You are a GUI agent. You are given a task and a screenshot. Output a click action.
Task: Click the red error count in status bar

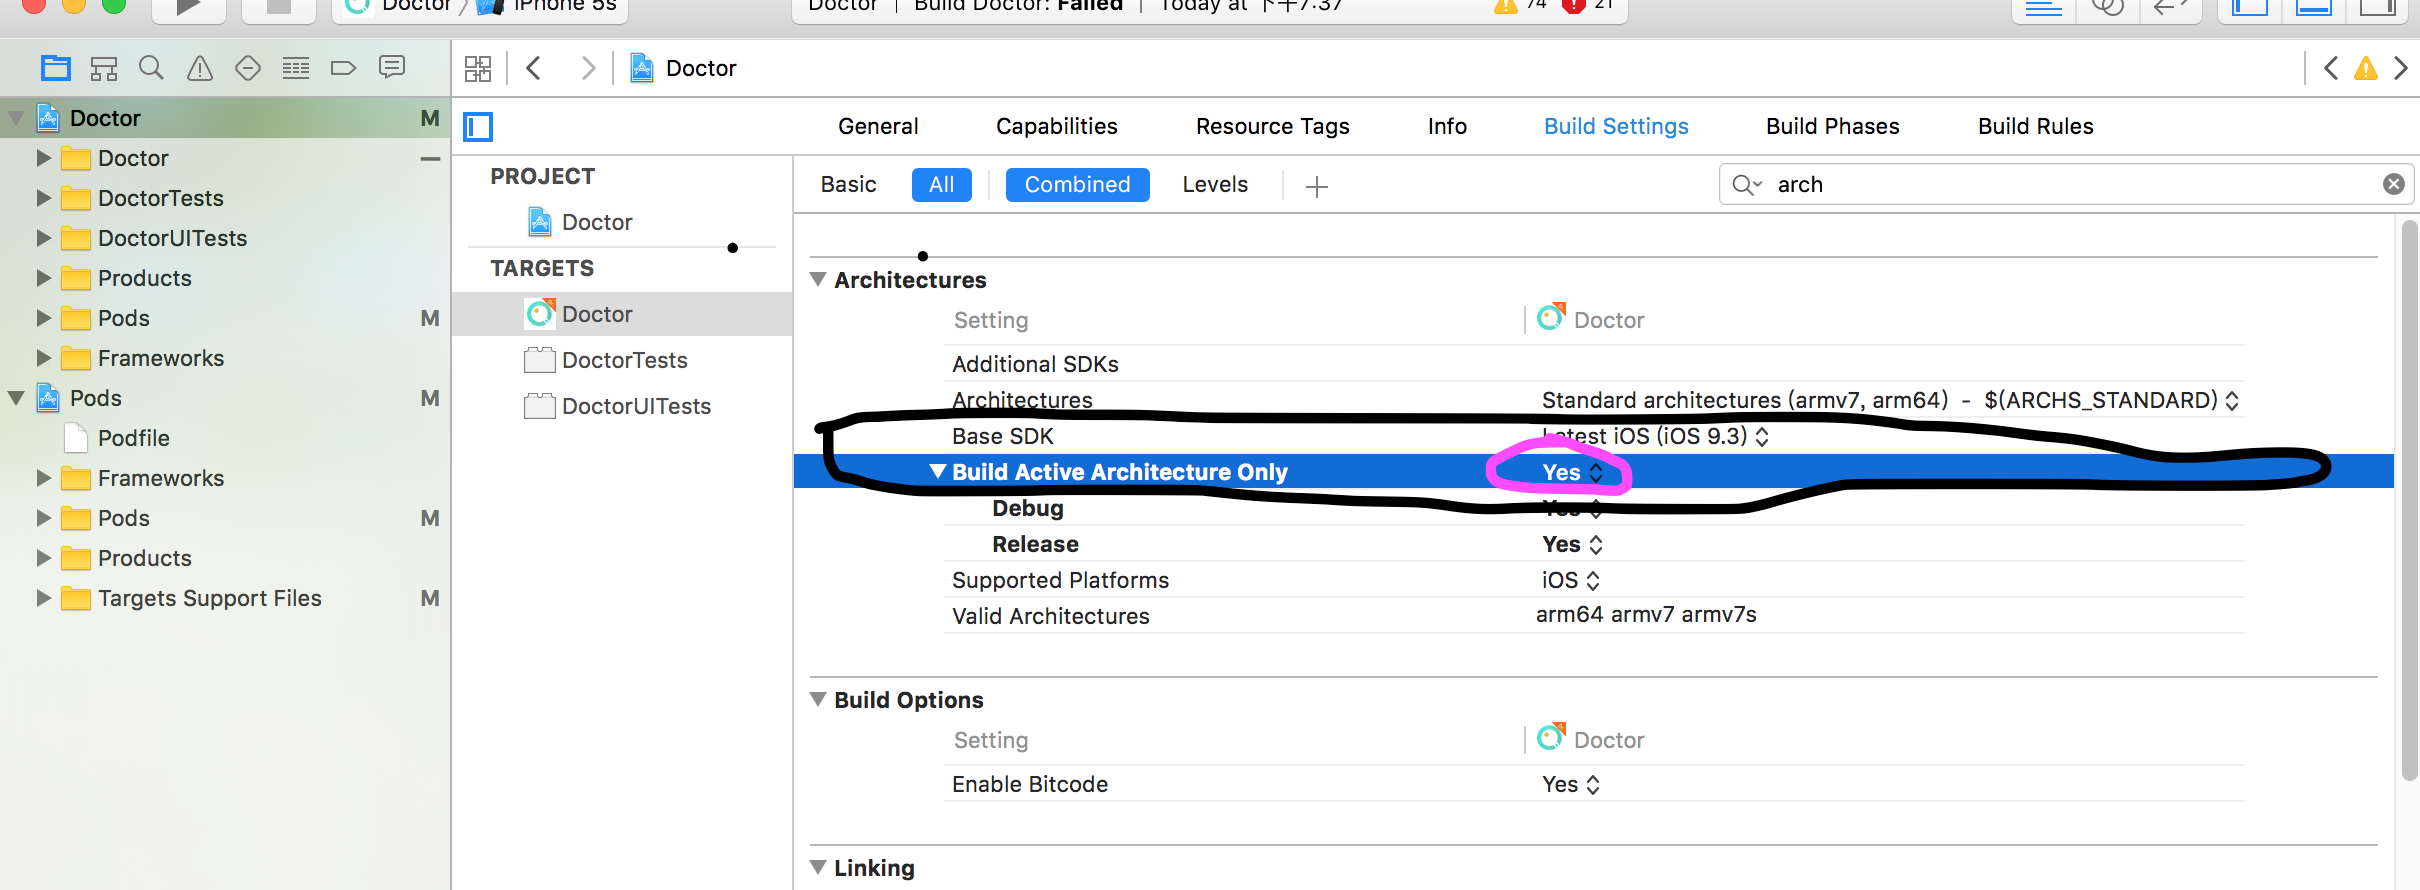coord(1590,6)
